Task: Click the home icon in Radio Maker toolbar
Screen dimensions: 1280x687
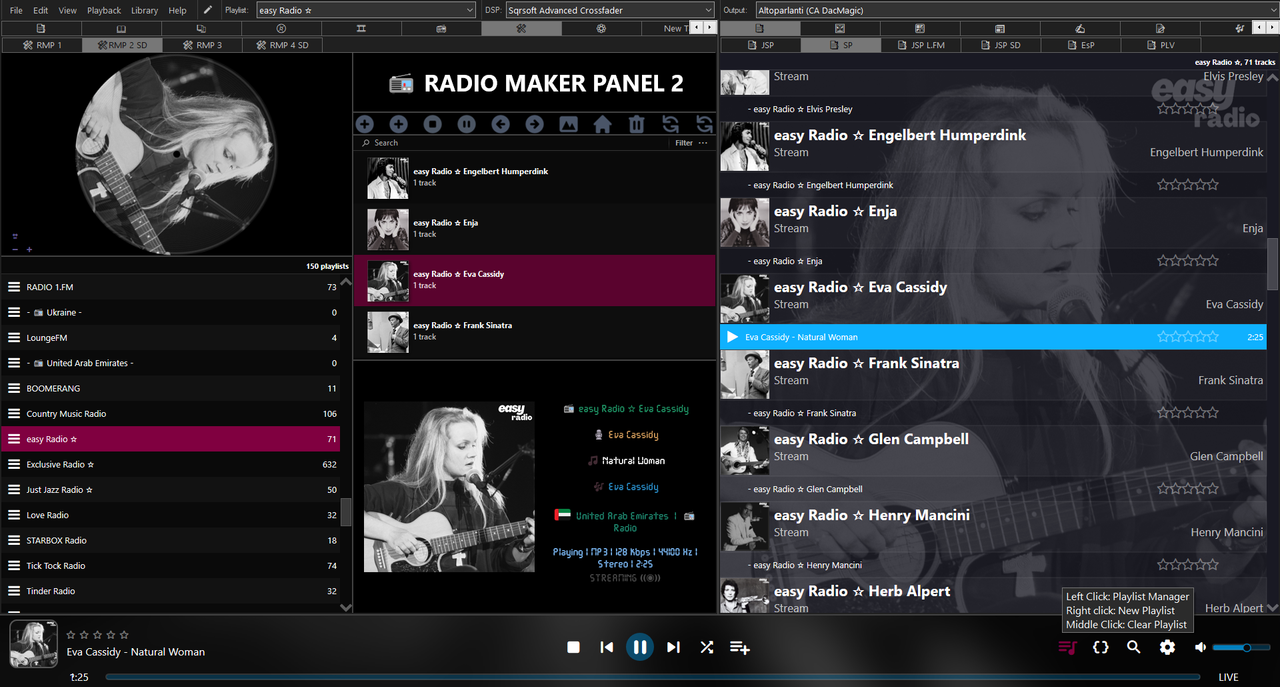Action: (x=602, y=124)
